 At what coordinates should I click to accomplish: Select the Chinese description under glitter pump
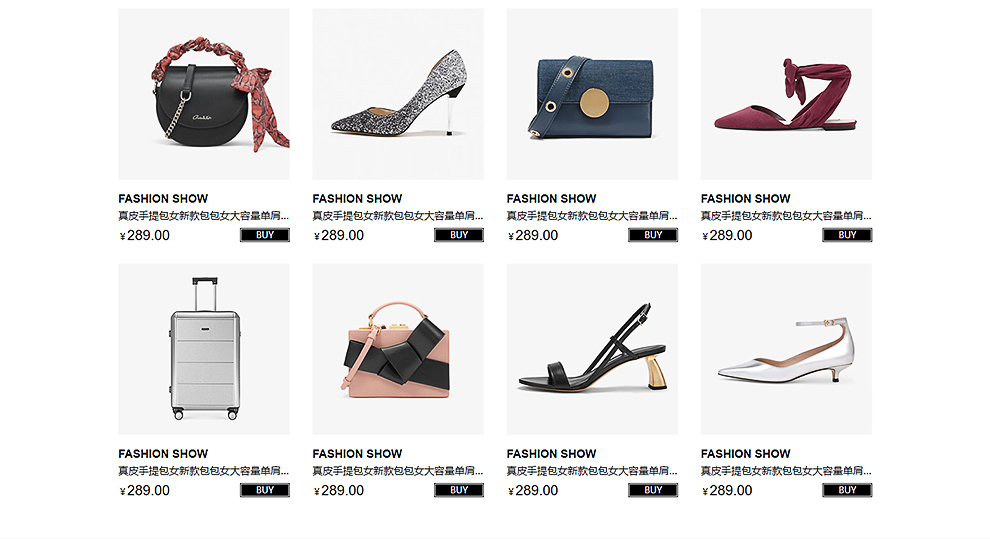tap(398, 216)
